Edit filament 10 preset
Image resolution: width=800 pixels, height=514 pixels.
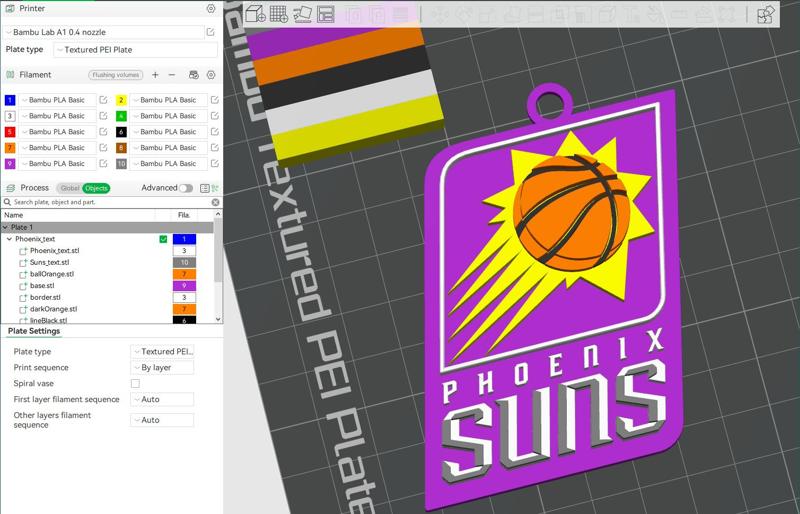tap(215, 163)
